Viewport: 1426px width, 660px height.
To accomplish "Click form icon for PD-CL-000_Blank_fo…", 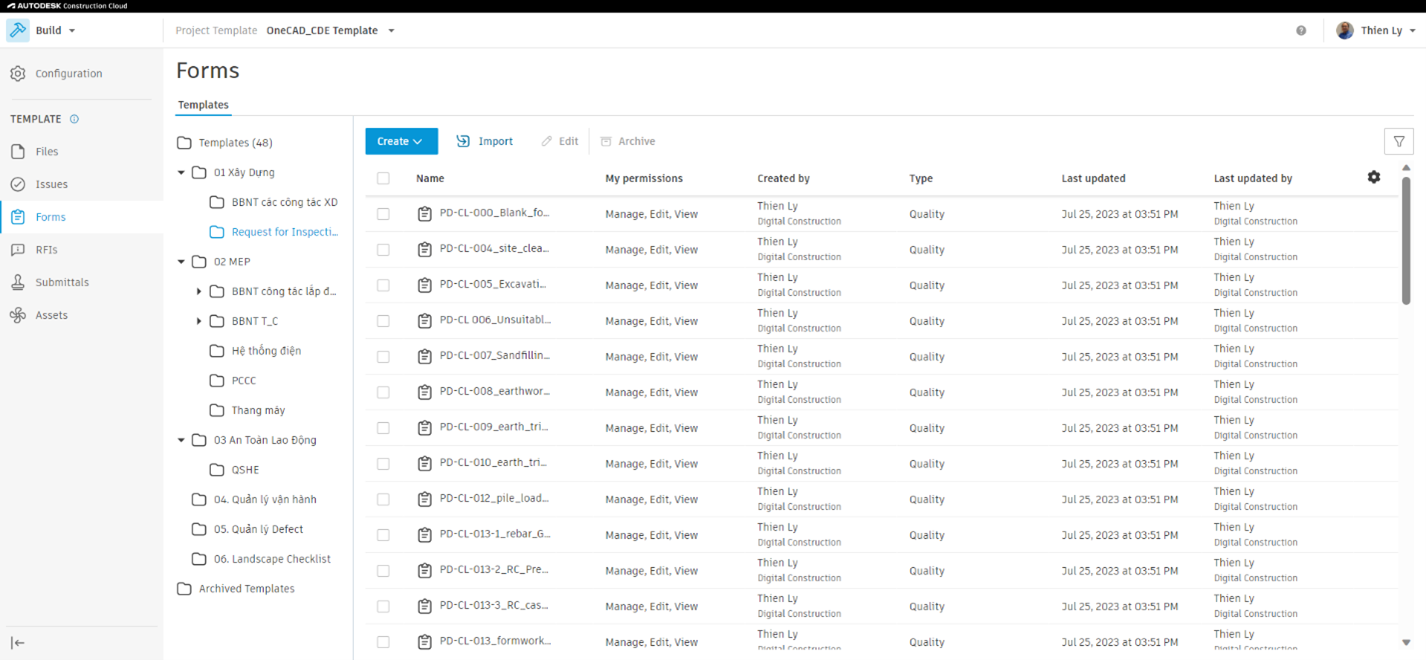I will [425, 214].
